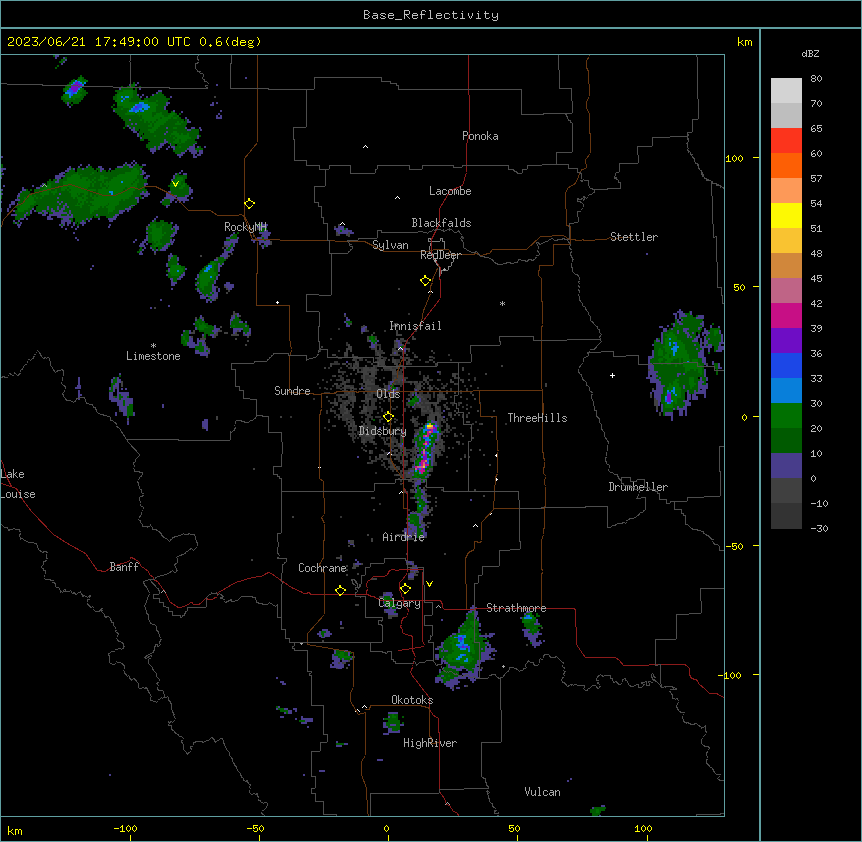
Task: Click the -30 value on dBZ scale
Action: coord(819,528)
